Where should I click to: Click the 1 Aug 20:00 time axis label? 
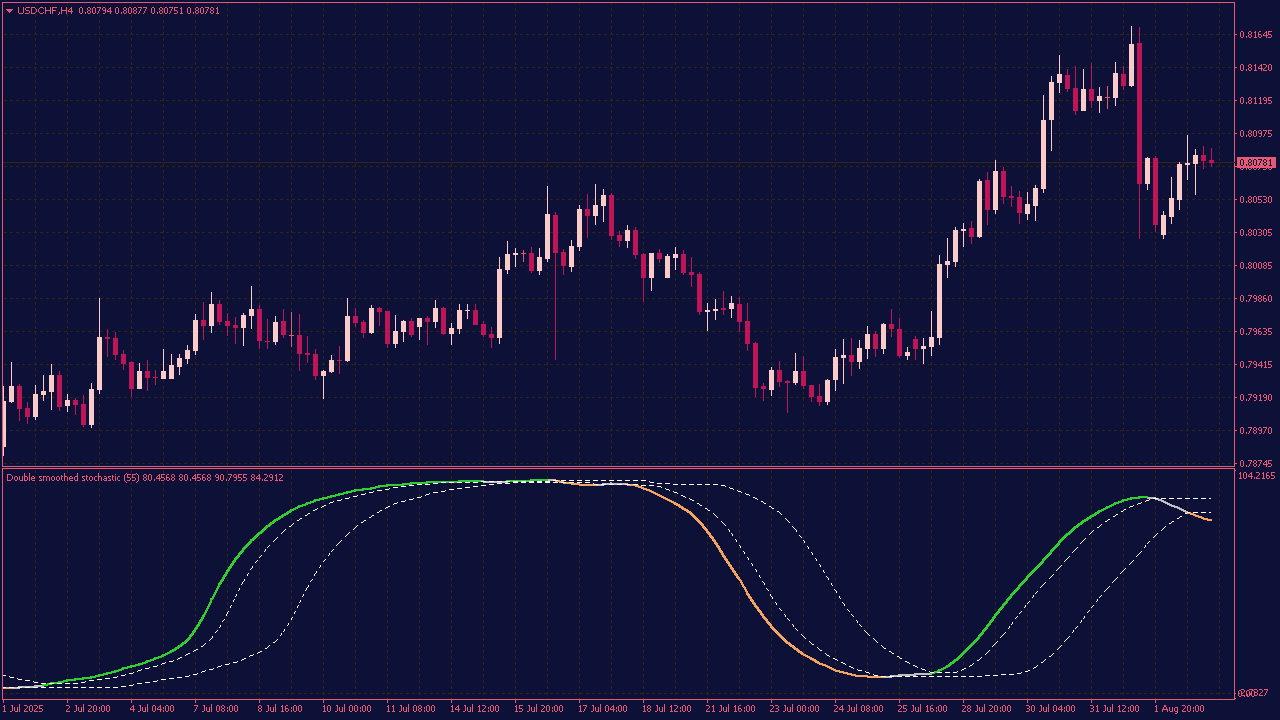click(x=1180, y=709)
